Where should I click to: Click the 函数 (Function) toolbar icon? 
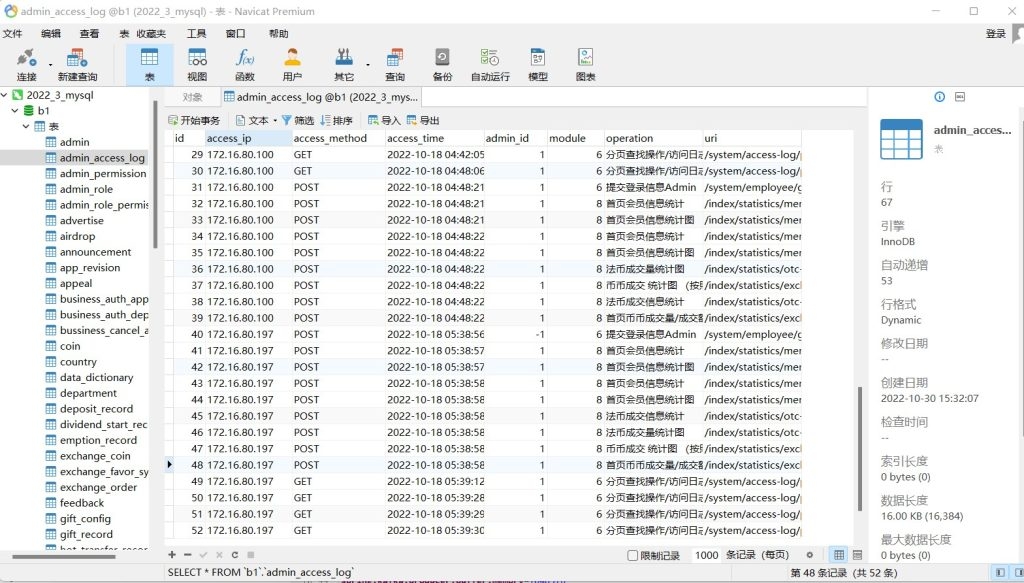[x=245, y=64]
